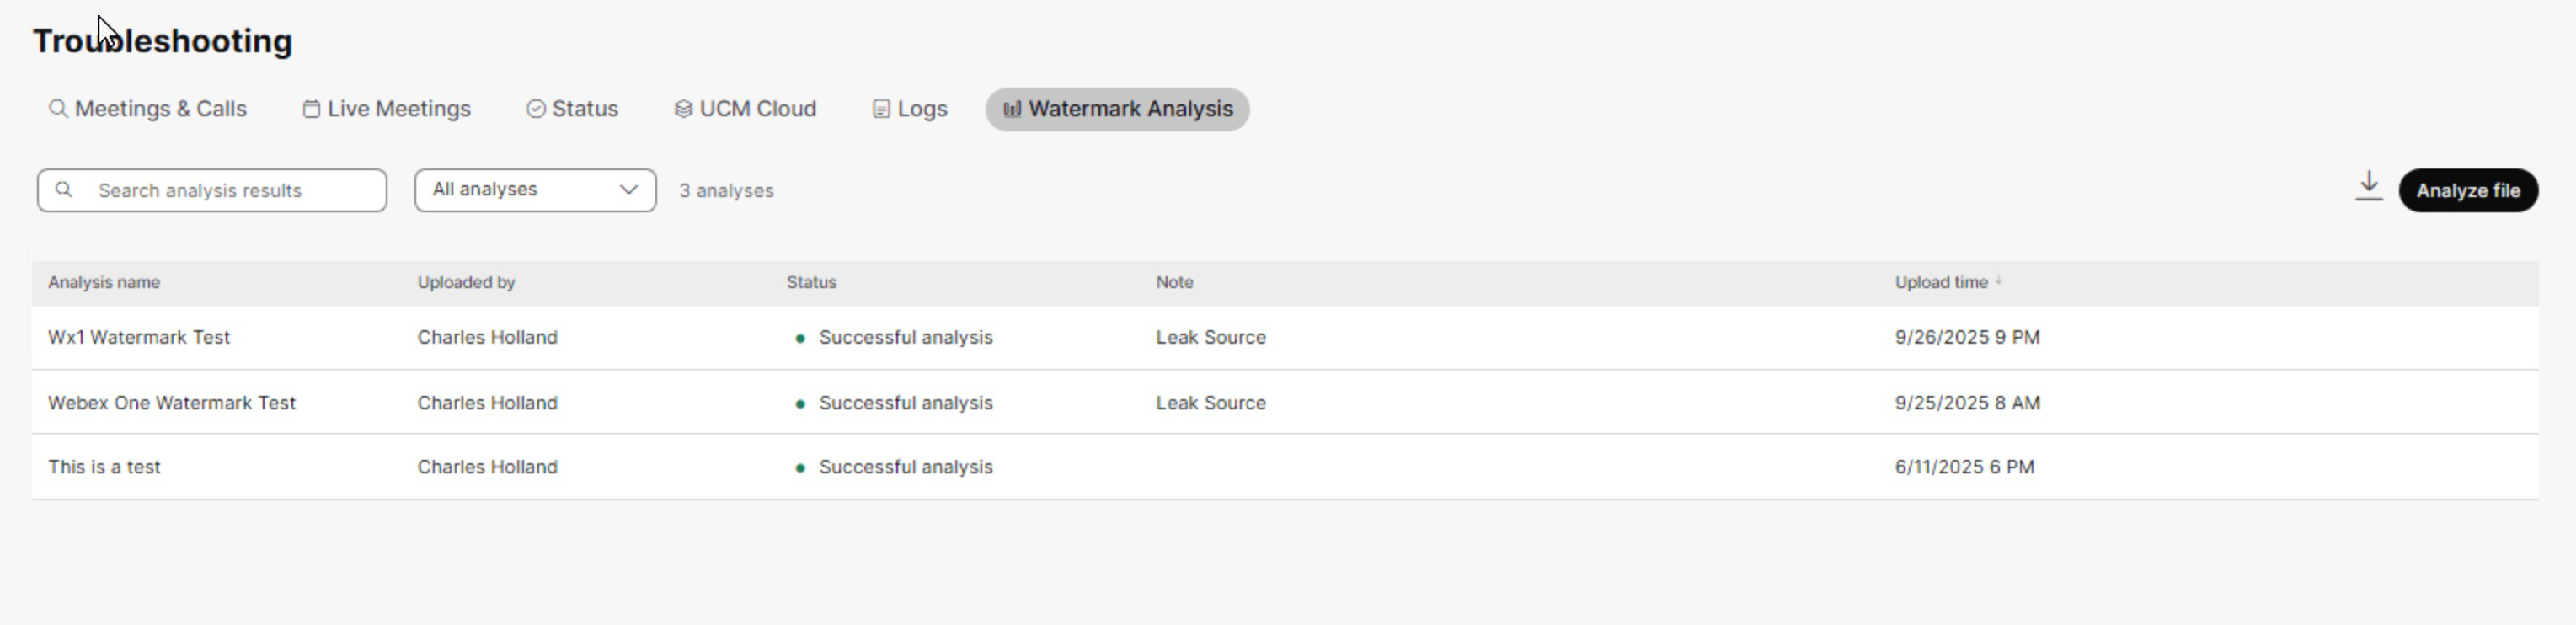The width and height of the screenshot is (2576, 625).
Task: Select the Logs tab
Action: (910, 109)
